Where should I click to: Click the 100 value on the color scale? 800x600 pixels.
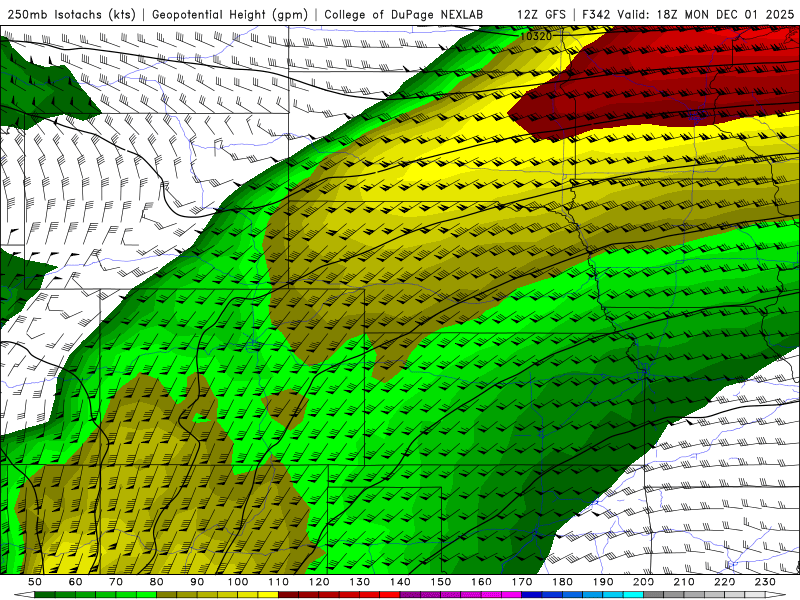[238, 582]
